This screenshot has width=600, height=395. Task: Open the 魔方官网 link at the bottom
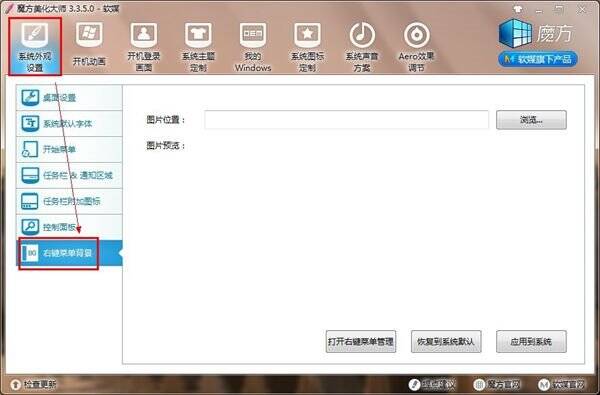(498, 384)
